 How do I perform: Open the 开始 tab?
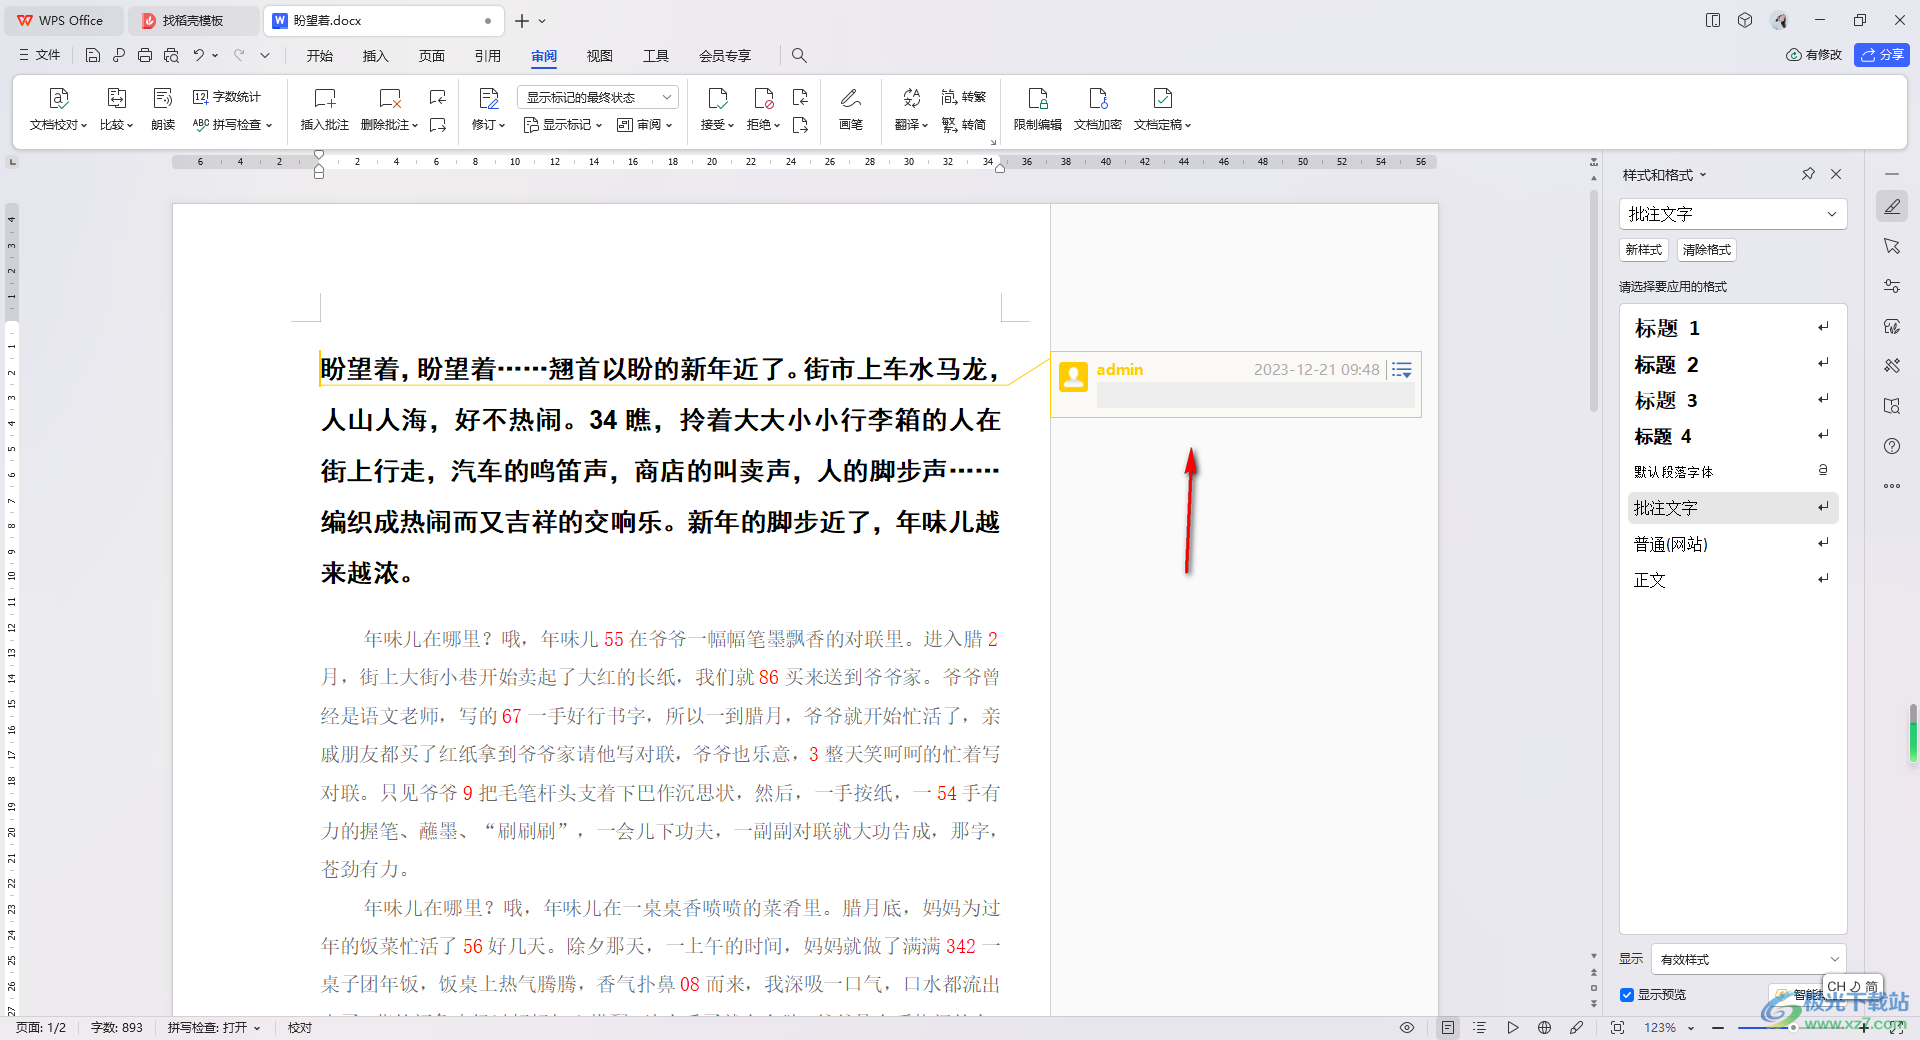coord(320,56)
